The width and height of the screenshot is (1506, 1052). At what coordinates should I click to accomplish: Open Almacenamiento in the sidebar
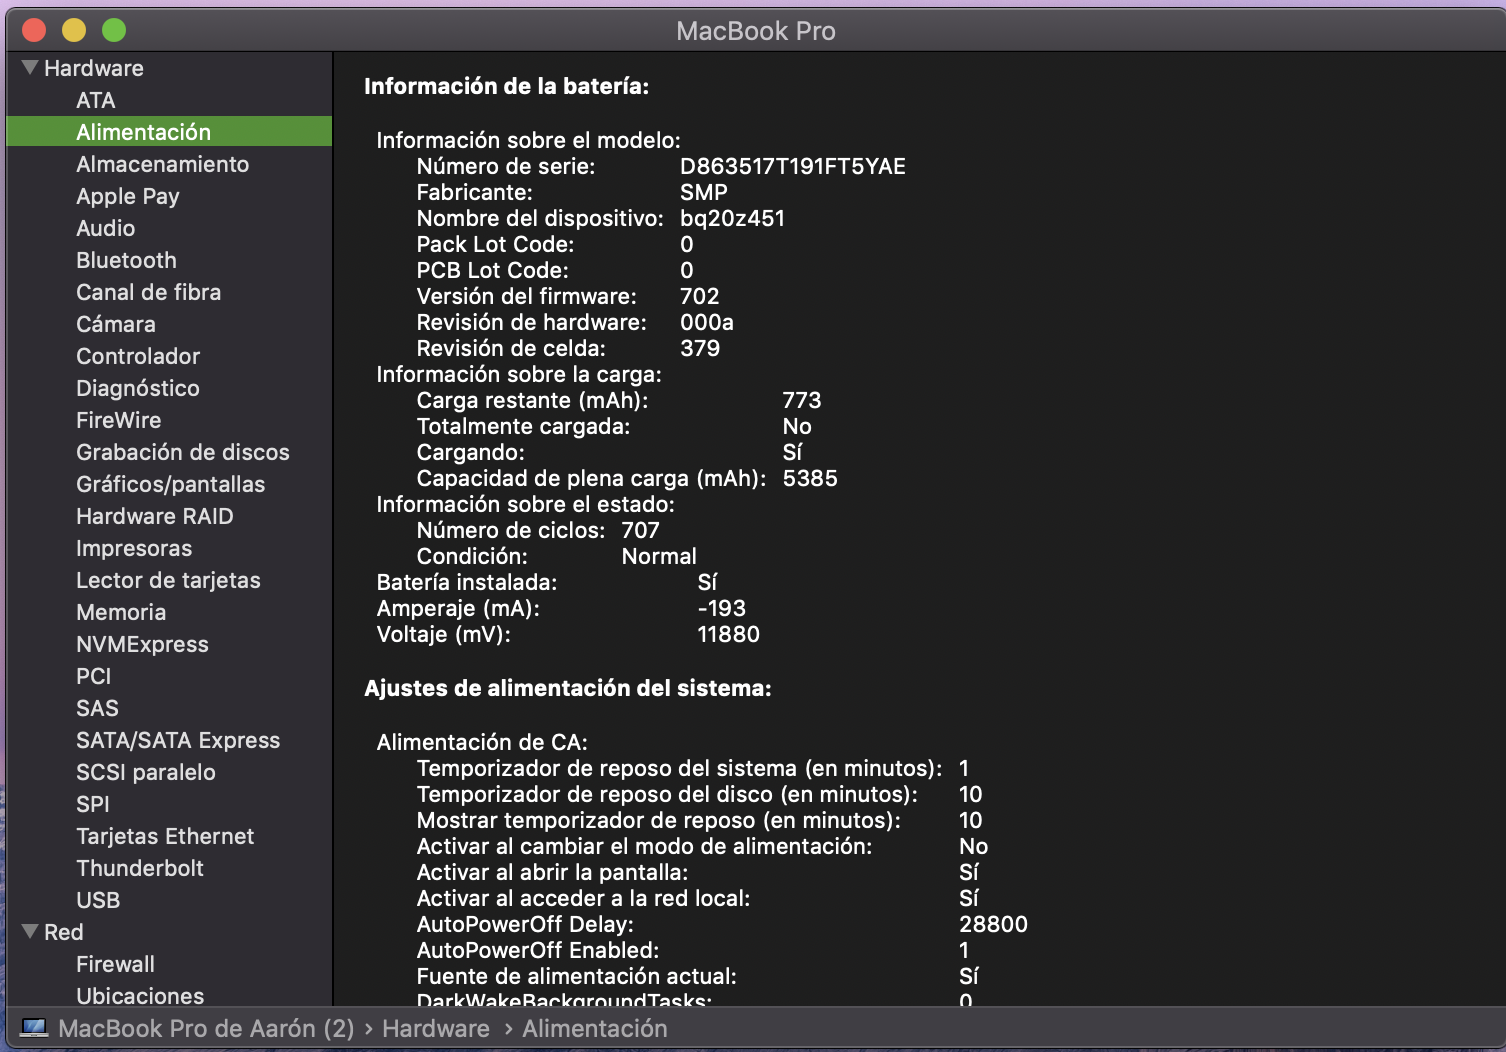[x=163, y=164]
